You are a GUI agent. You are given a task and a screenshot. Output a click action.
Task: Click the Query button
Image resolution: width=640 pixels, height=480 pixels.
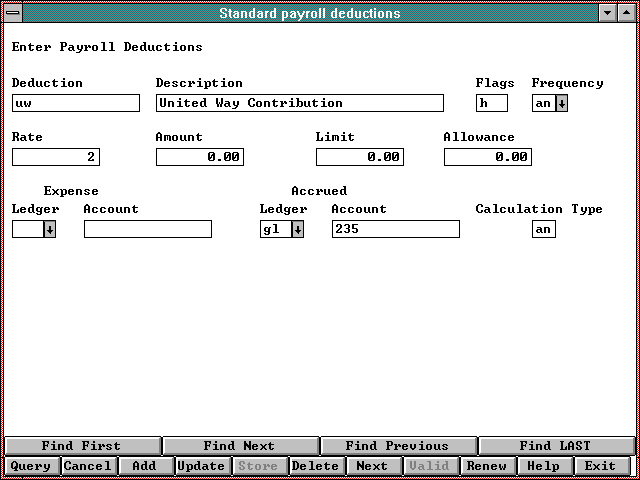tap(31, 466)
